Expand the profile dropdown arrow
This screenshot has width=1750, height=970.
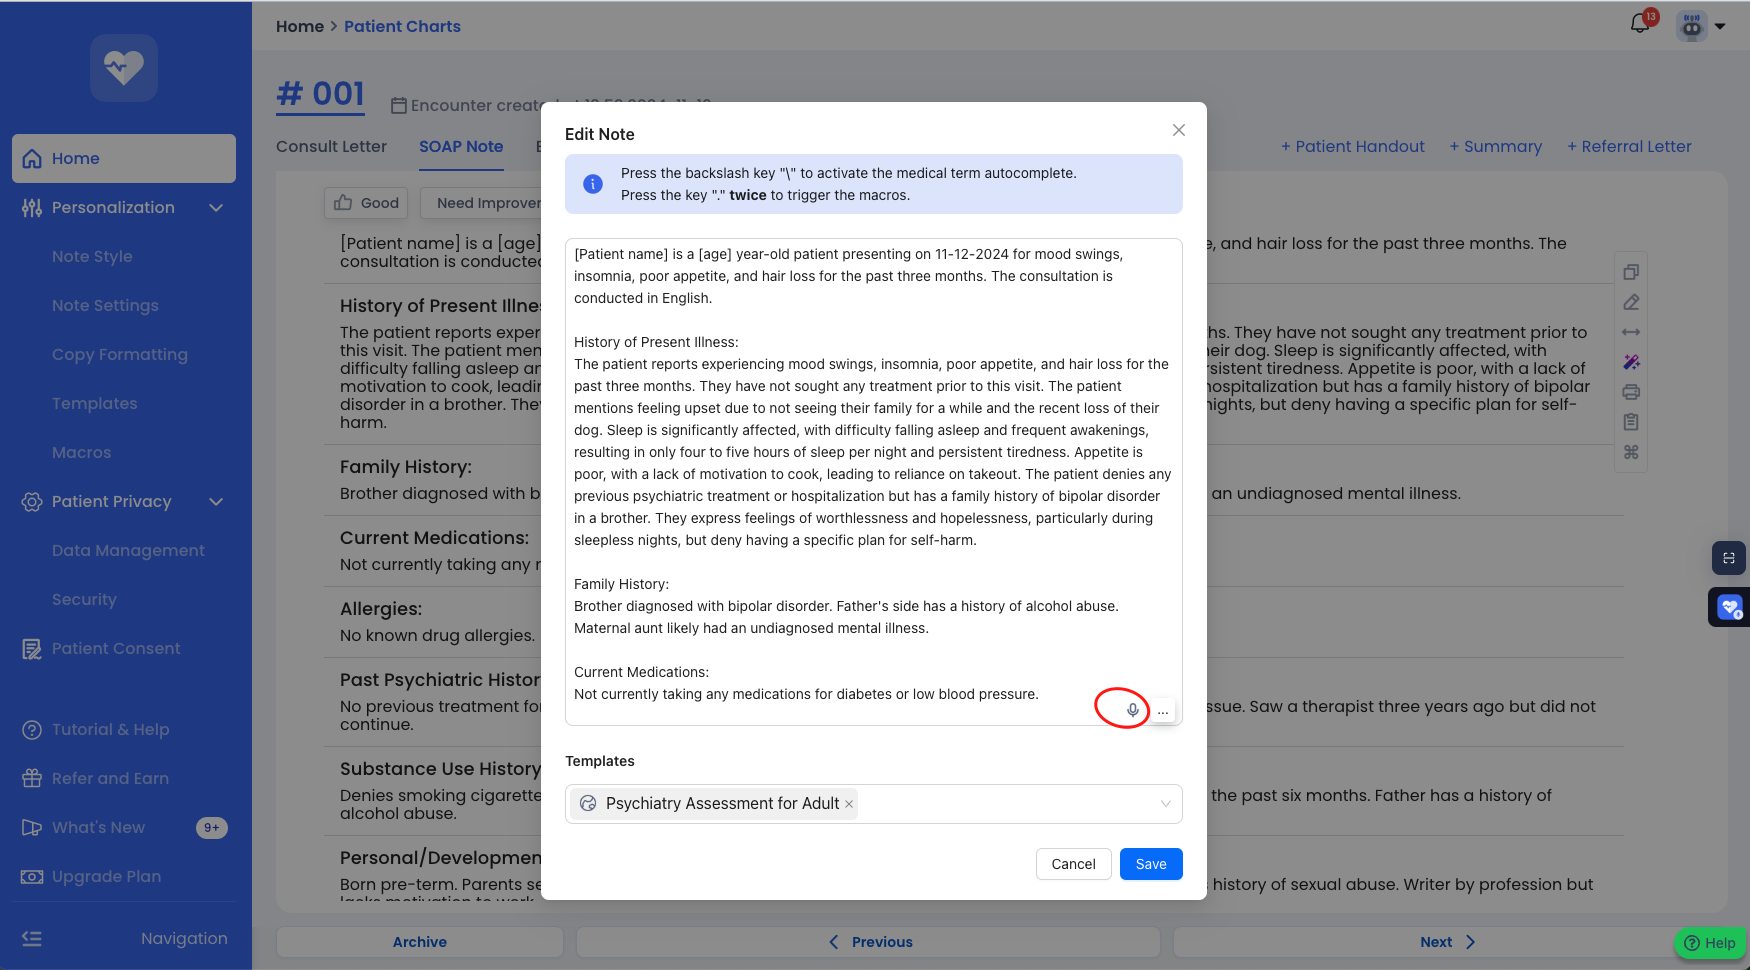click(x=1720, y=27)
